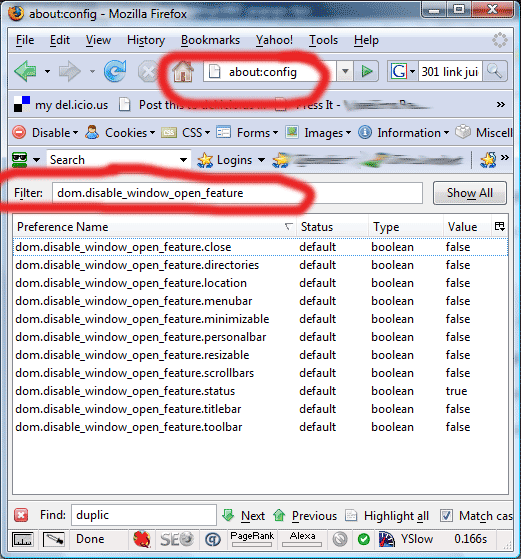Click the @ spiral status bar icon

pos(213,539)
